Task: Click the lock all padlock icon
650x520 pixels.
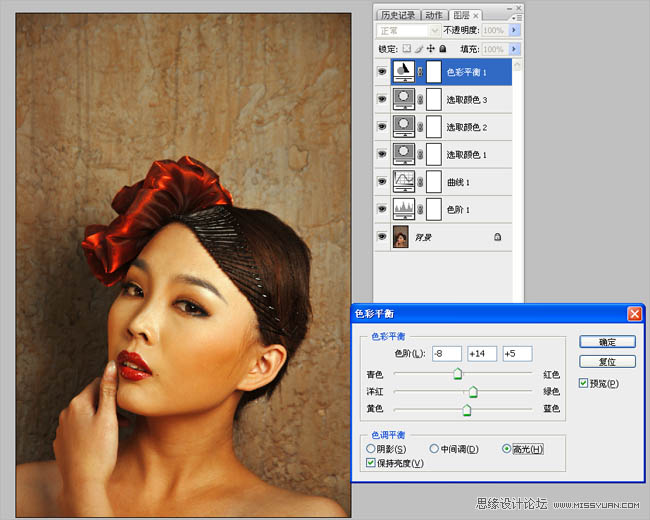Action: pyautogui.click(x=444, y=48)
